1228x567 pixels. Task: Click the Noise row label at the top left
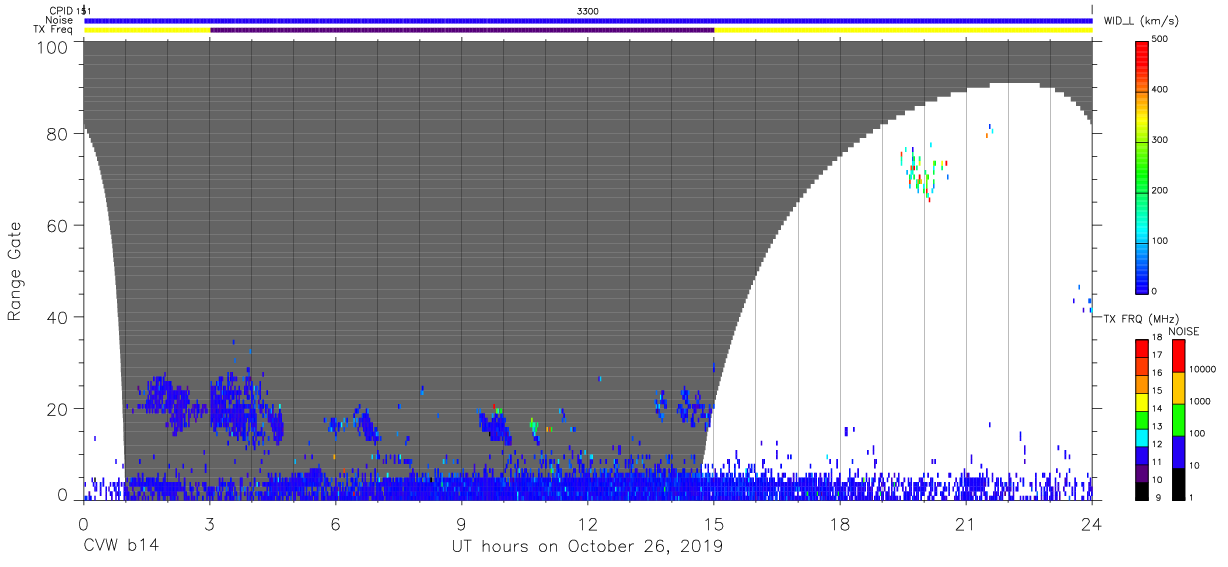click(x=60, y=20)
